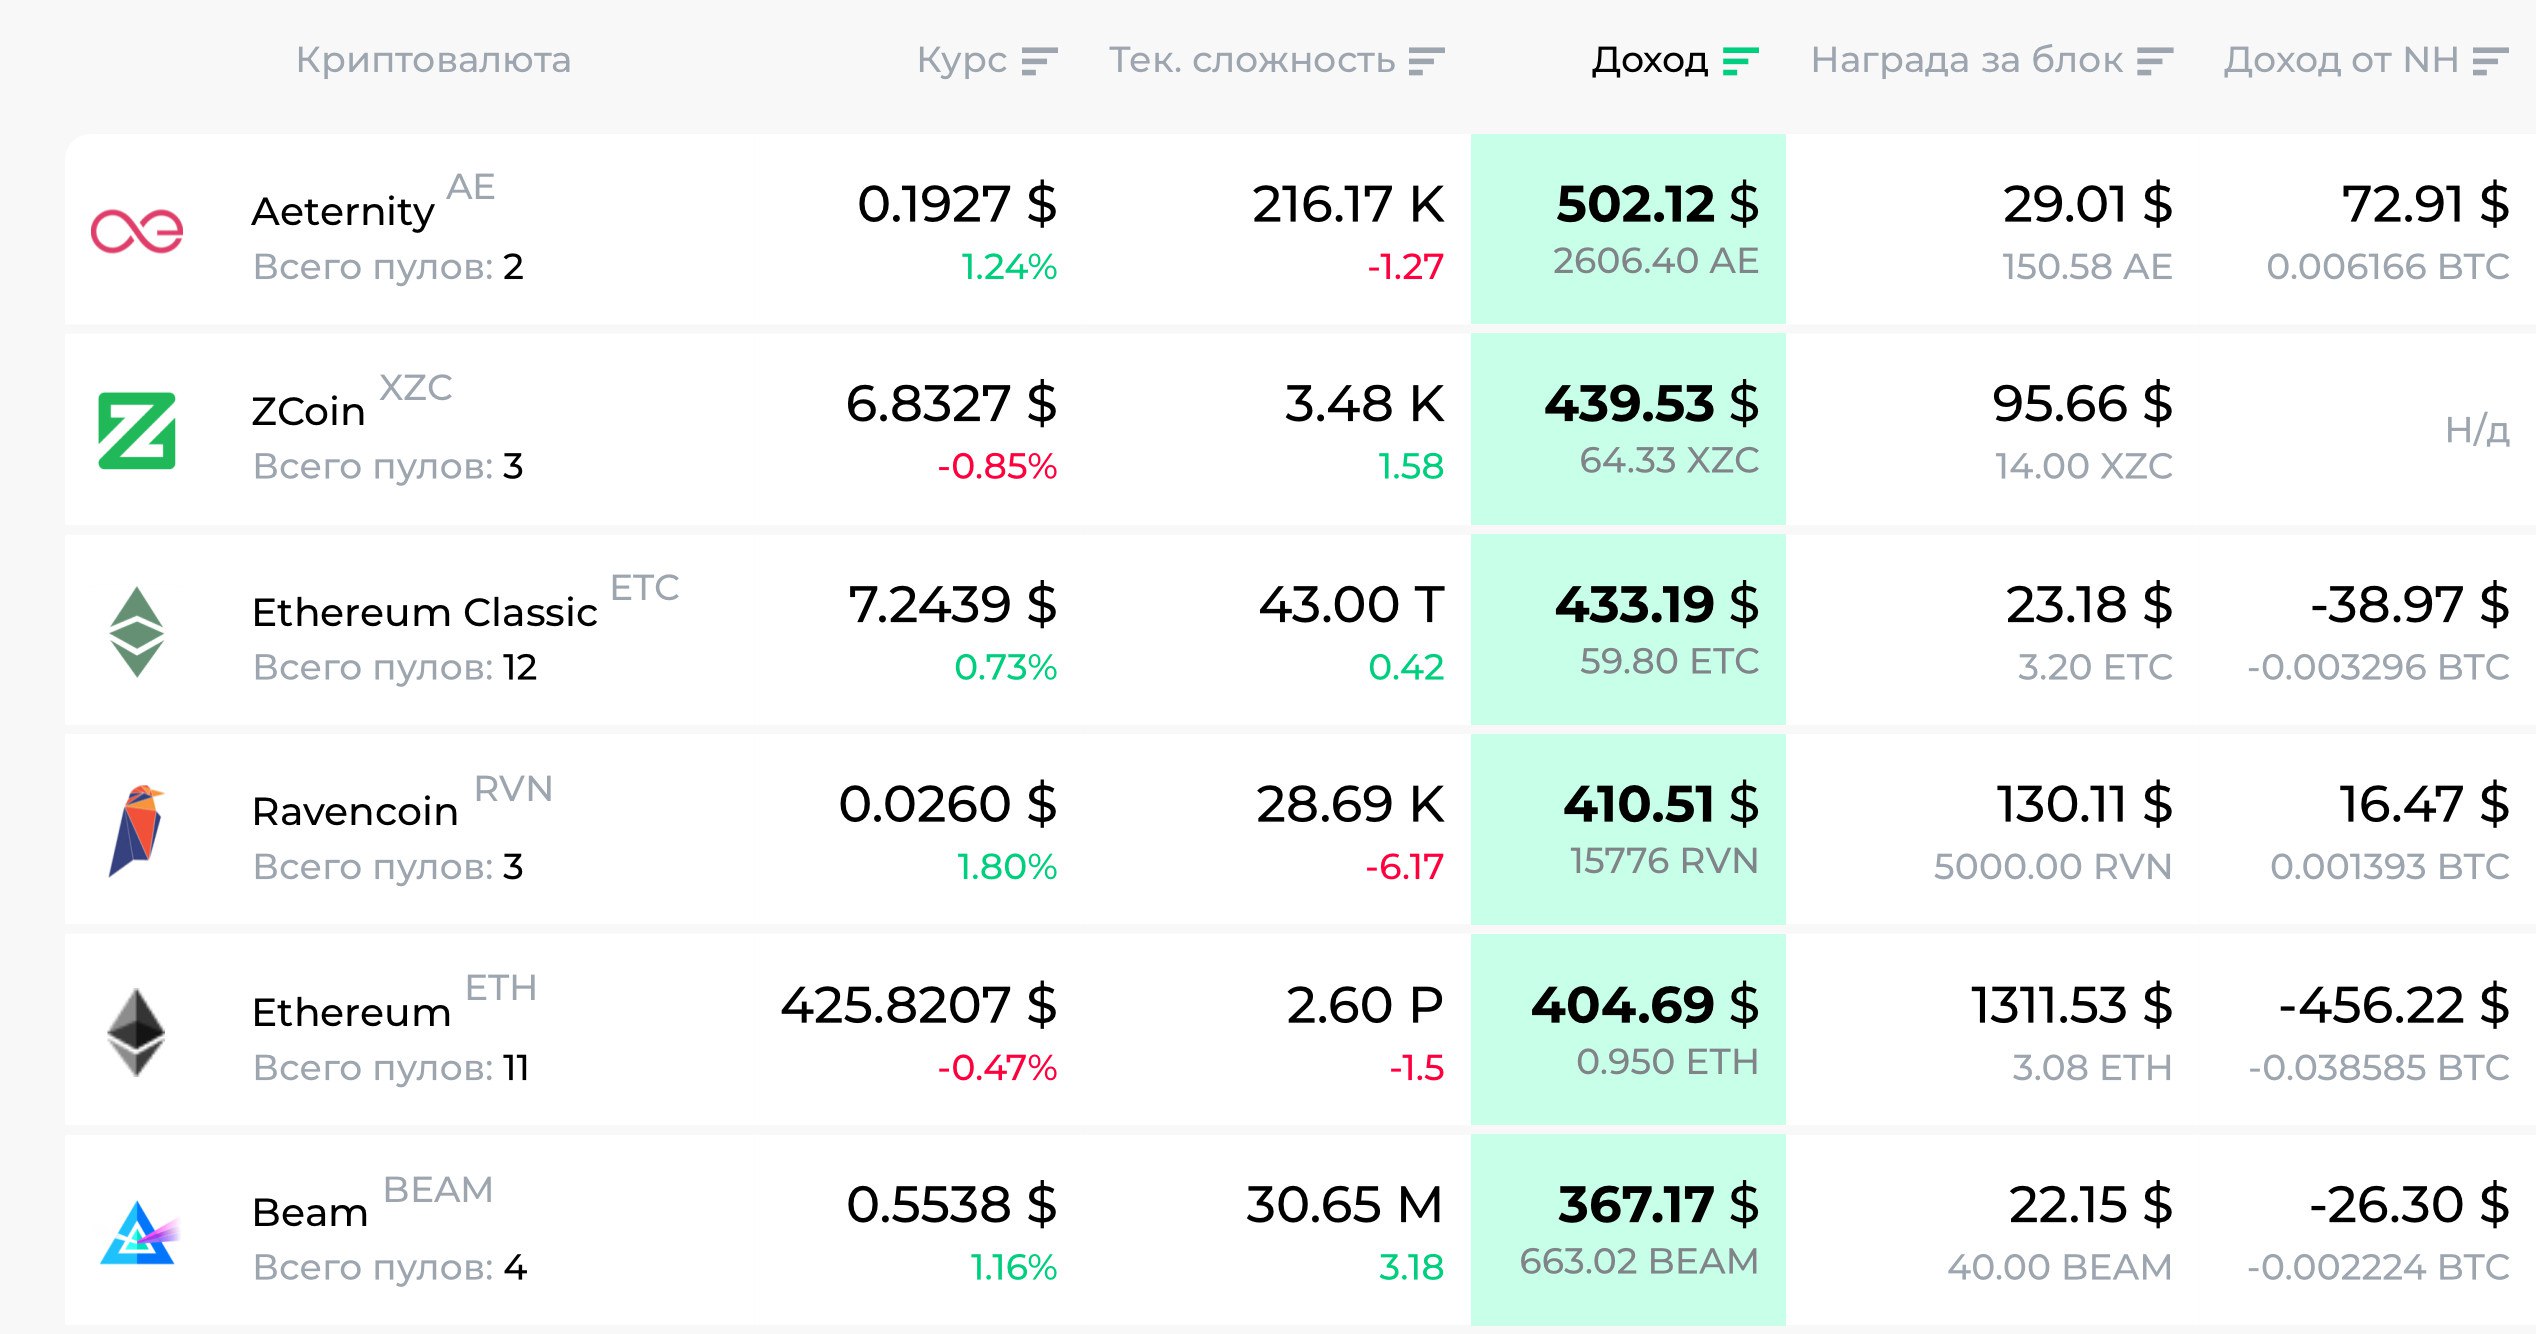Viewport: 2536px width, 1334px height.
Task: Click the Ethereum Classic logo
Action: (x=137, y=631)
